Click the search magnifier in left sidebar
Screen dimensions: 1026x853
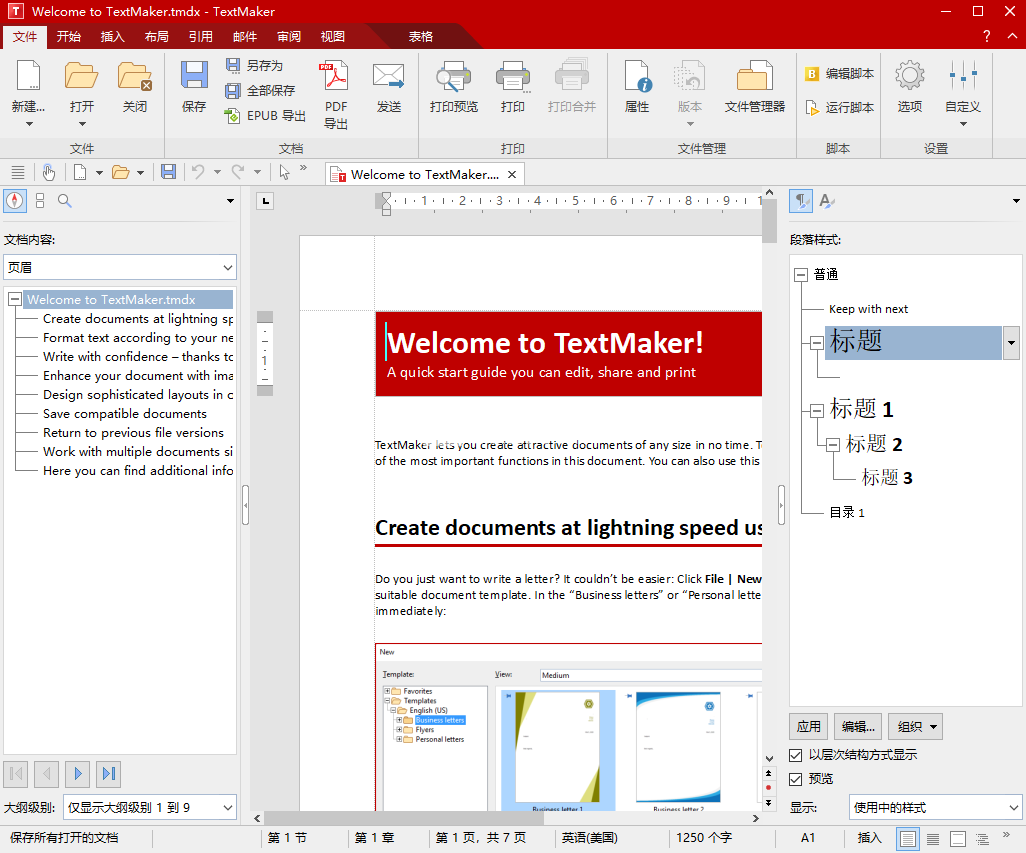64,201
